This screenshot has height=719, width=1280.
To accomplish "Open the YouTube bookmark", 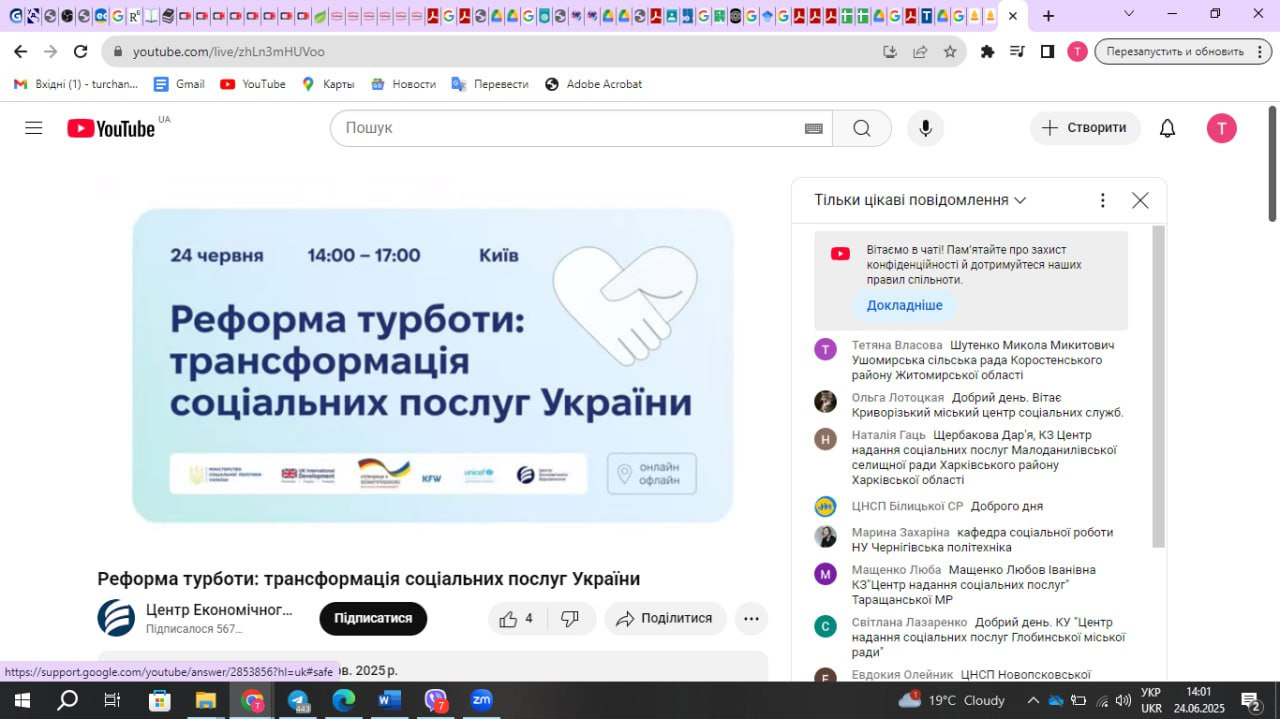I will click(x=253, y=84).
